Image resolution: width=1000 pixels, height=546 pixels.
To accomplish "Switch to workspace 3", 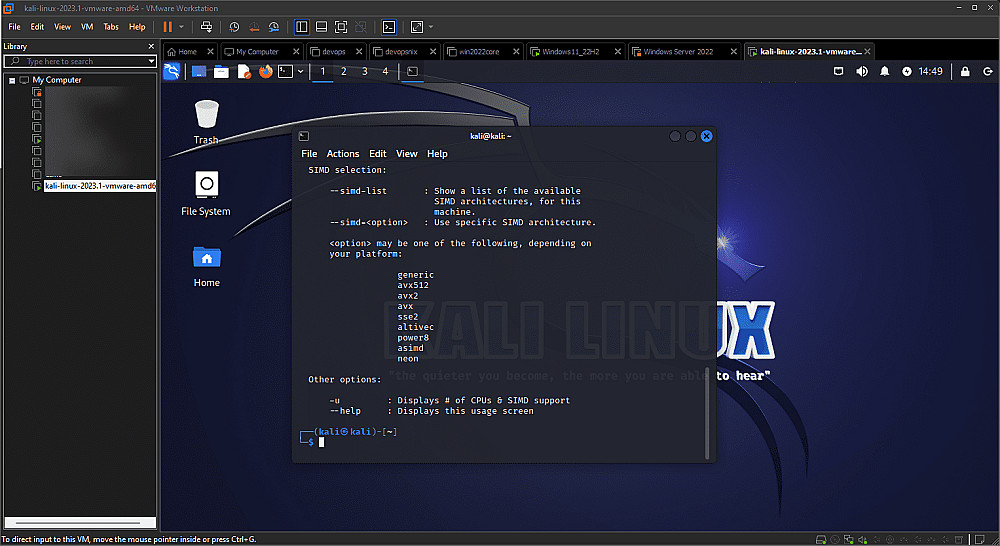I will tap(365, 71).
